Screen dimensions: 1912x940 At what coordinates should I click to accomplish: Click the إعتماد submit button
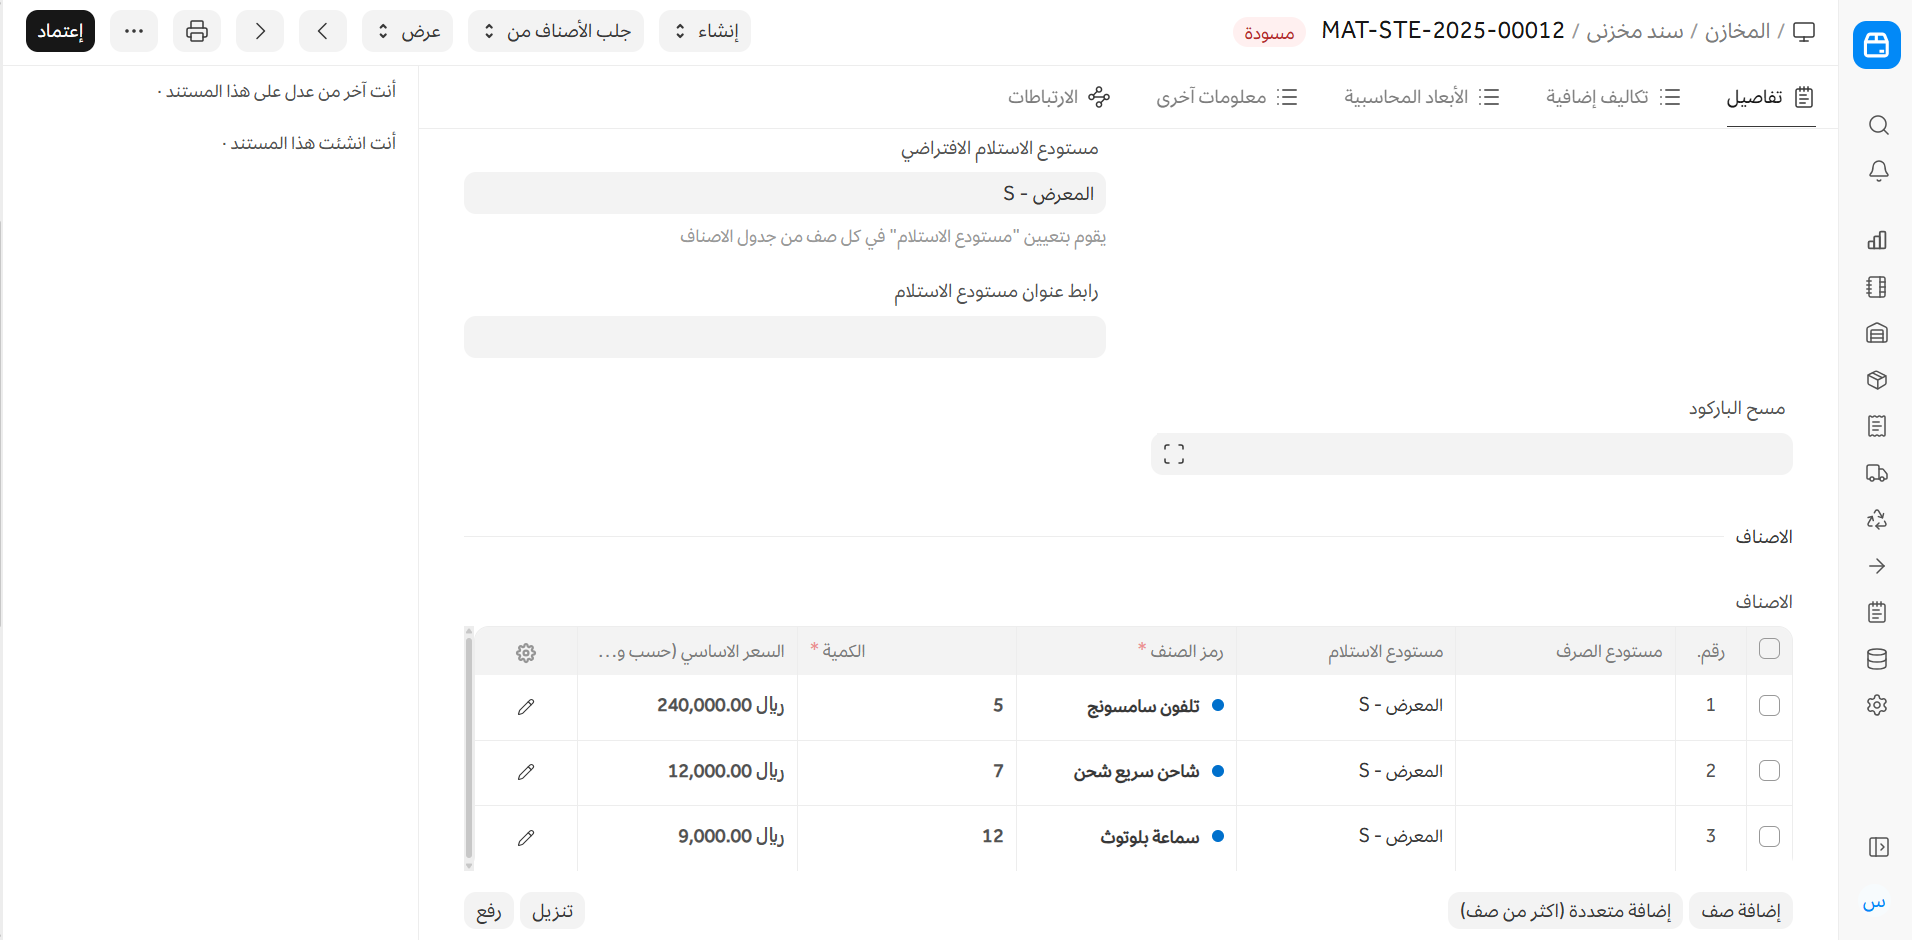tap(60, 31)
